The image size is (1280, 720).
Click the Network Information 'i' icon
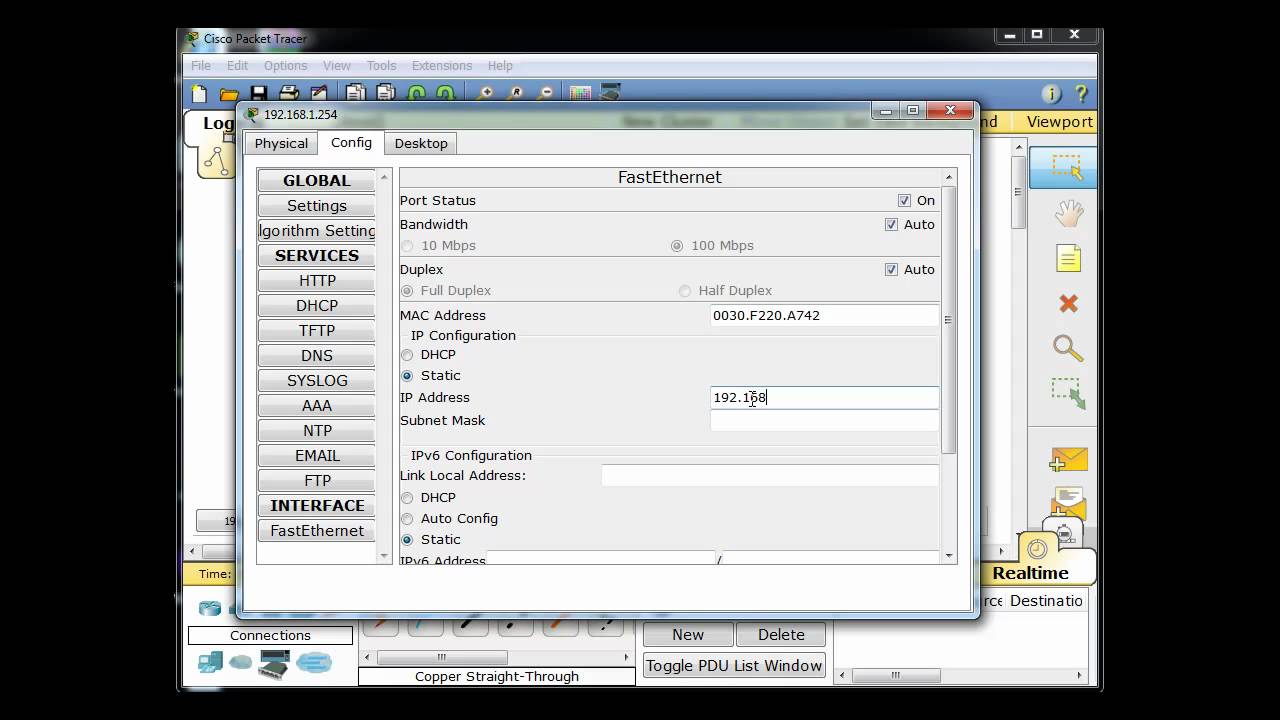[x=1051, y=94]
